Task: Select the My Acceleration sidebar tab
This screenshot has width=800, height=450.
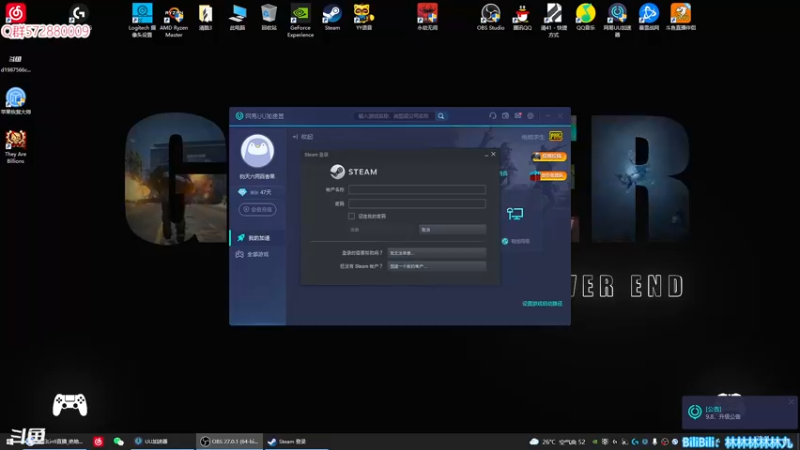Action: (x=258, y=238)
